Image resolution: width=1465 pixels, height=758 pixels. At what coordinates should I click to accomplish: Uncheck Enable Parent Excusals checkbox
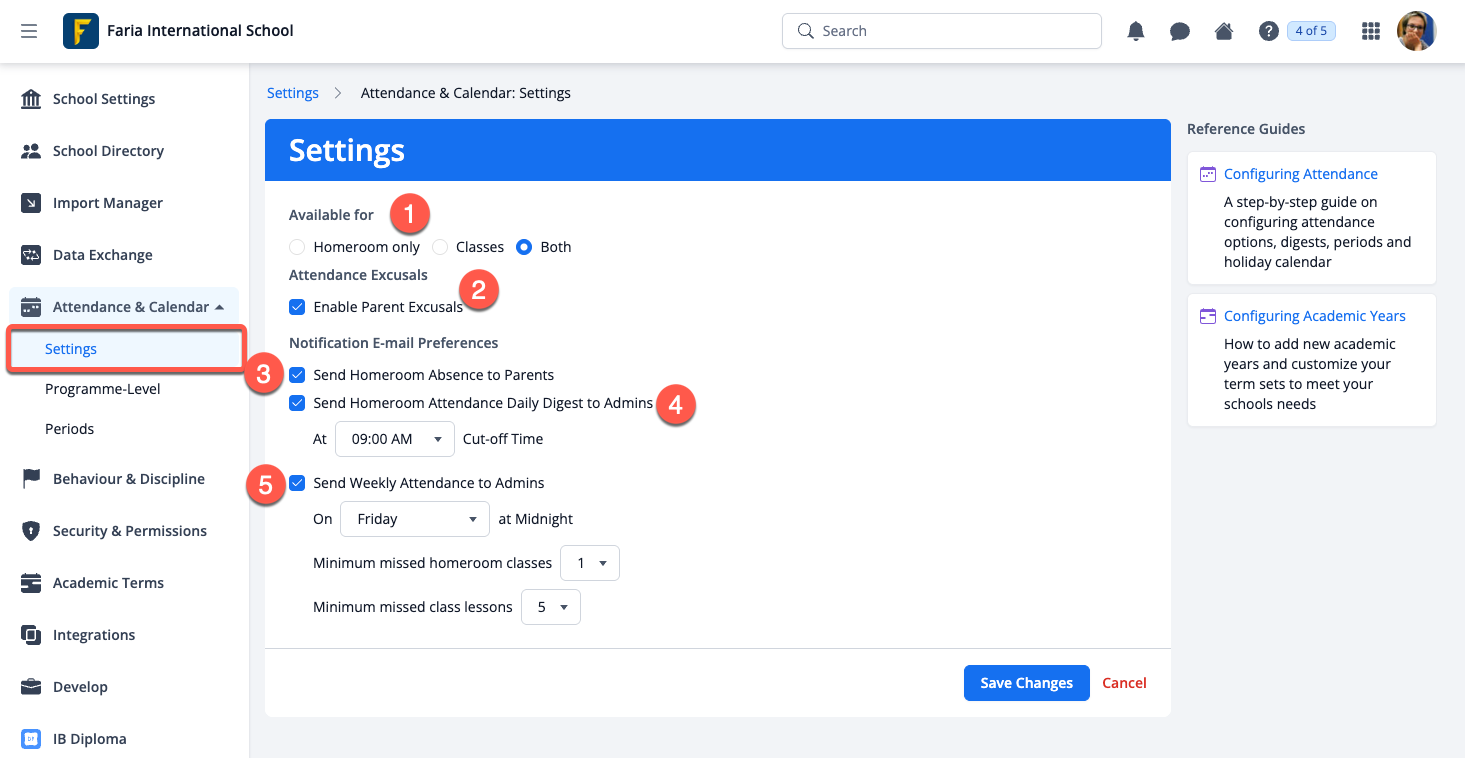point(297,307)
